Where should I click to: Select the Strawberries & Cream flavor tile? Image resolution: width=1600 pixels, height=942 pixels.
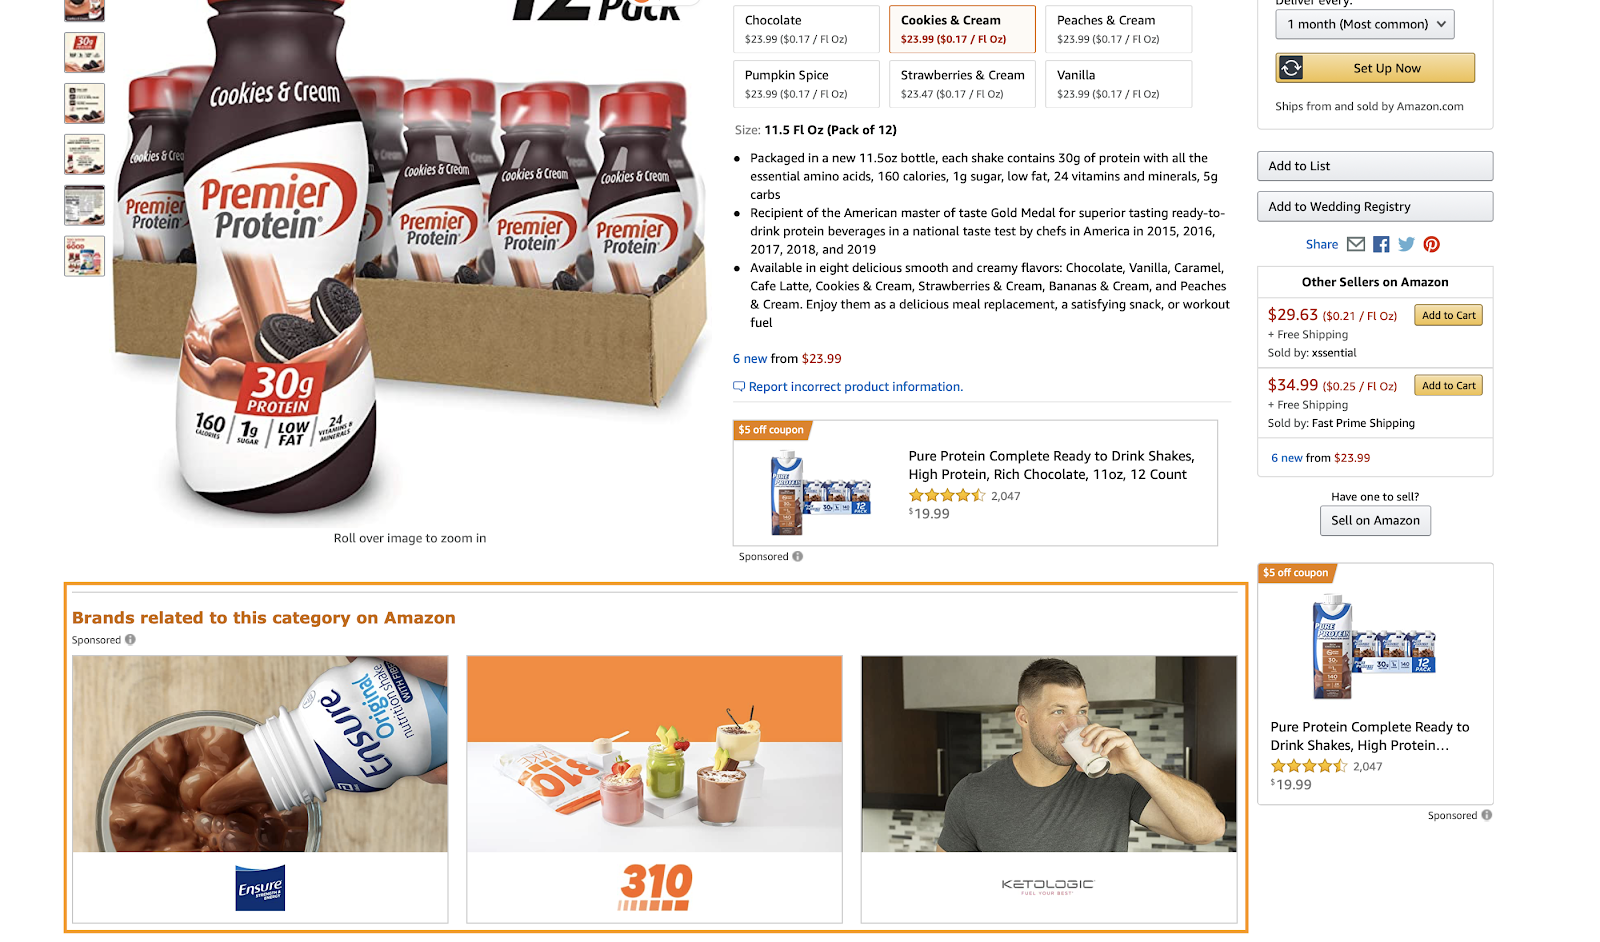point(962,84)
